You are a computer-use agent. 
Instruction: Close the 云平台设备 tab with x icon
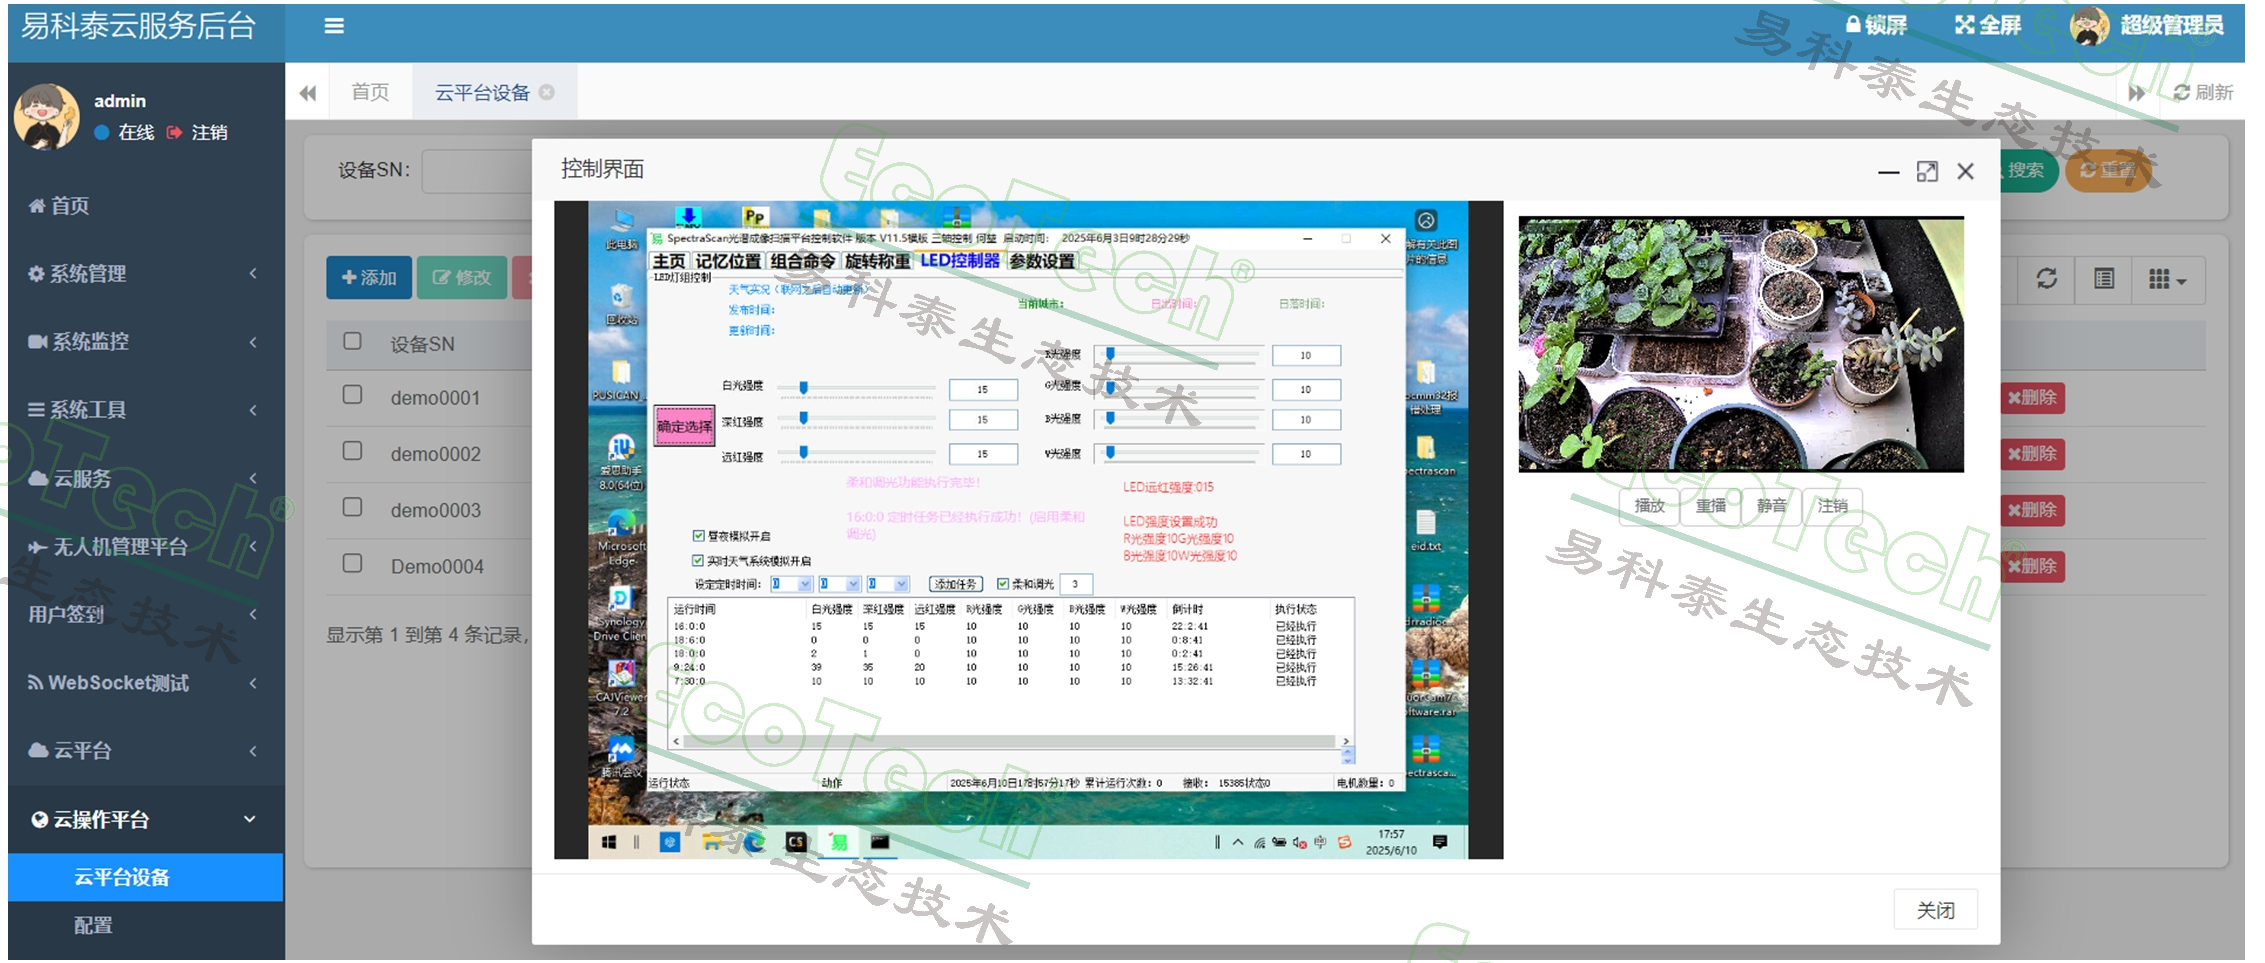[x=547, y=92]
